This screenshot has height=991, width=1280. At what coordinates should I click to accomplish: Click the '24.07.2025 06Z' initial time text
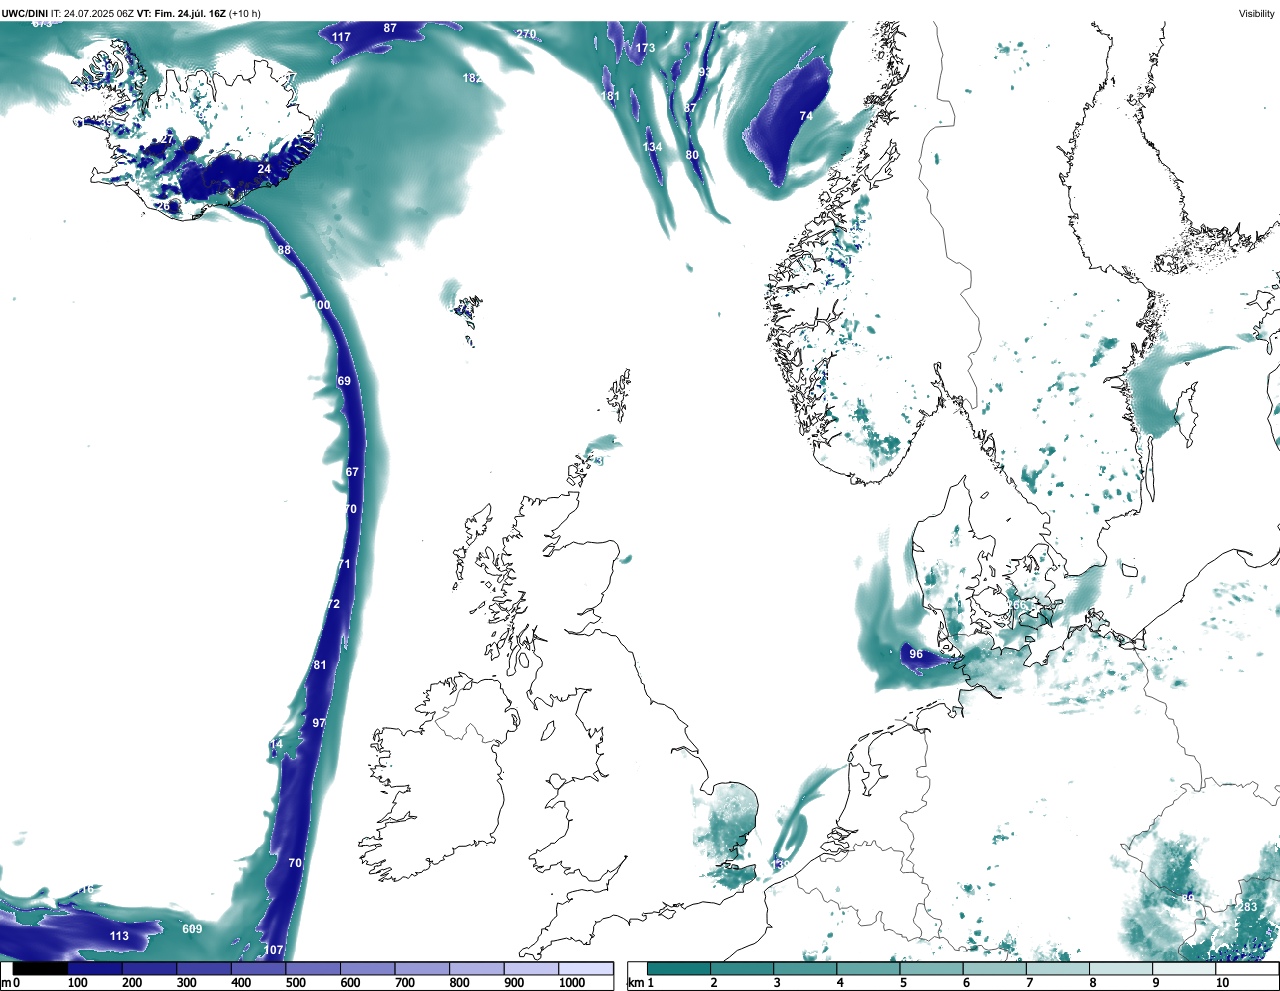tap(99, 13)
